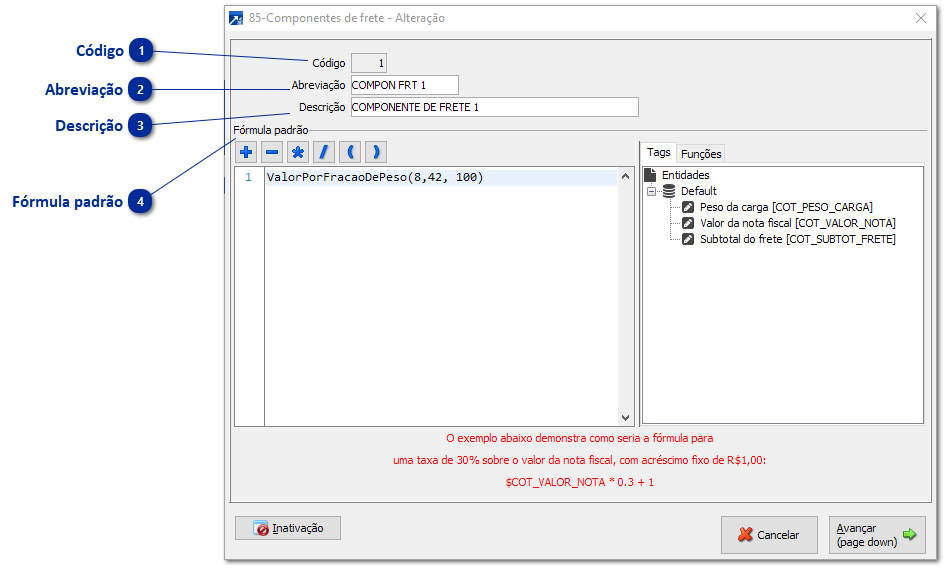
Task: Focus the Código field
Action: pos(369,63)
